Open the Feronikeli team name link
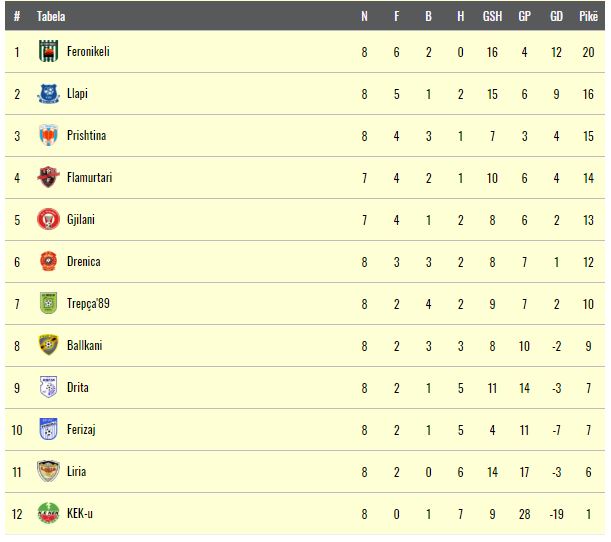Screen dimensions: 611x542 pos(88,51)
